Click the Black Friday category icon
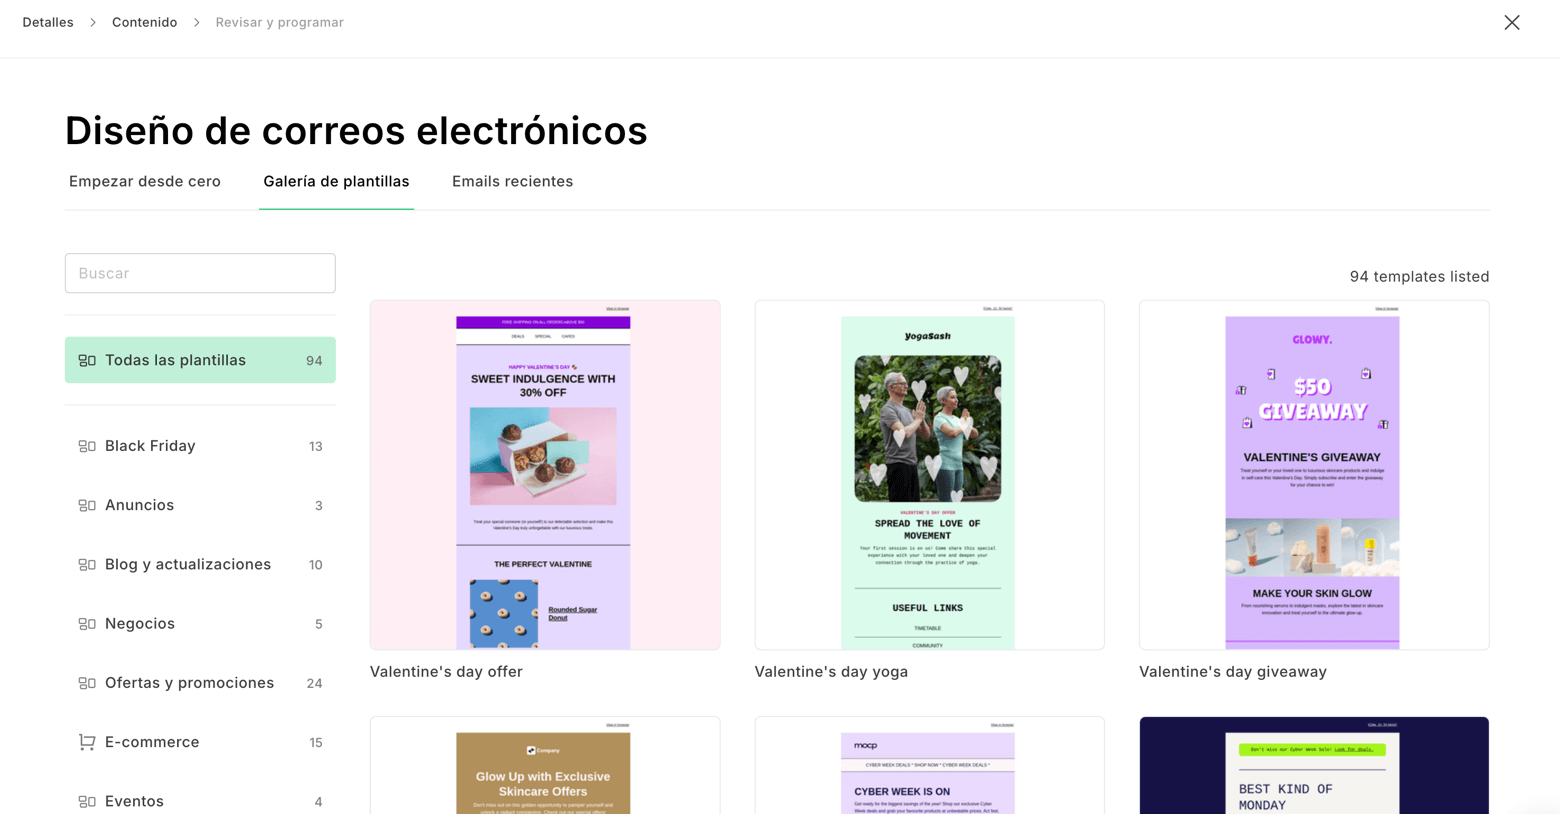Screen dimensions: 1560x814 [x=87, y=446]
